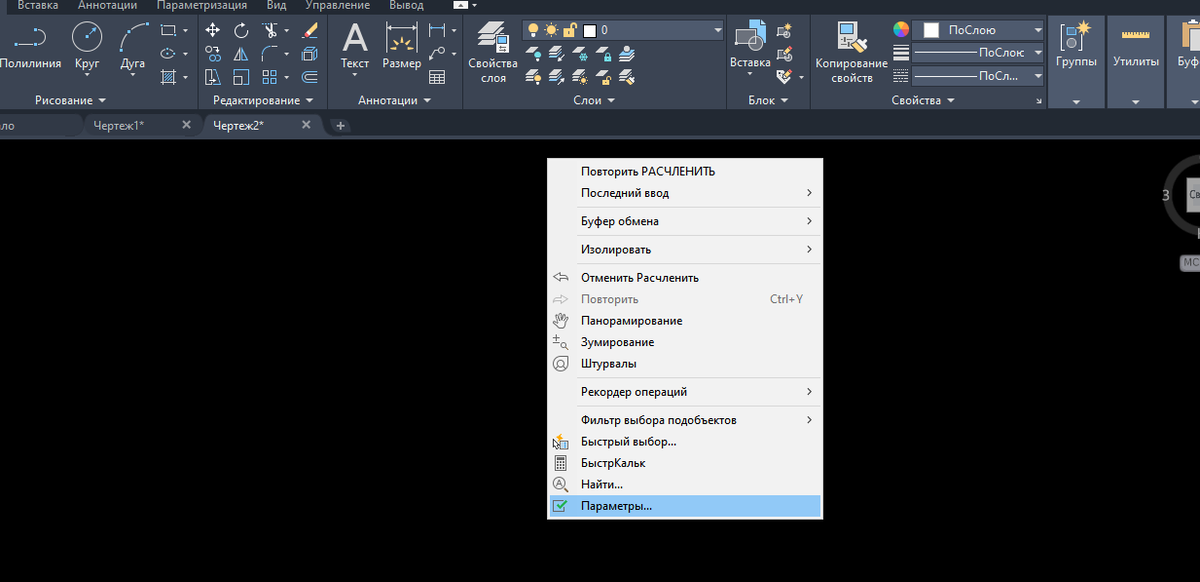The height and width of the screenshot is (582, 1200).
Task: Choose Параметры... in context menu
Action: [686, 506]
